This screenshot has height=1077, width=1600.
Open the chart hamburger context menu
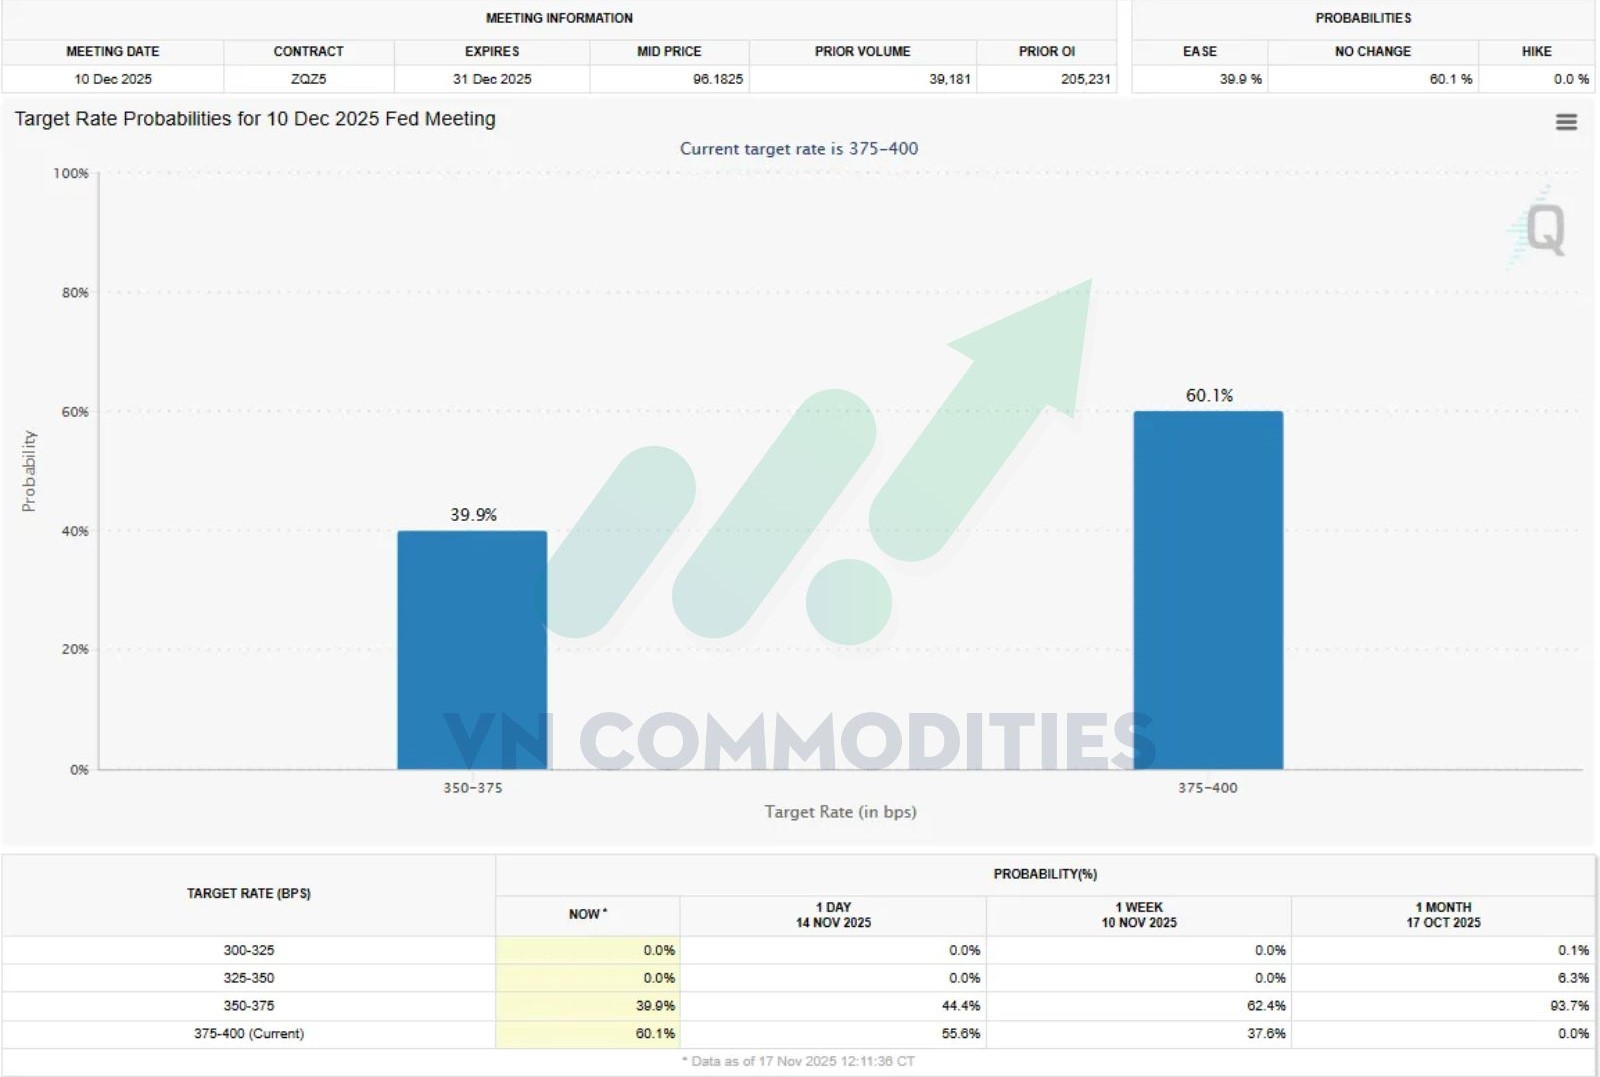[1566, 122]
